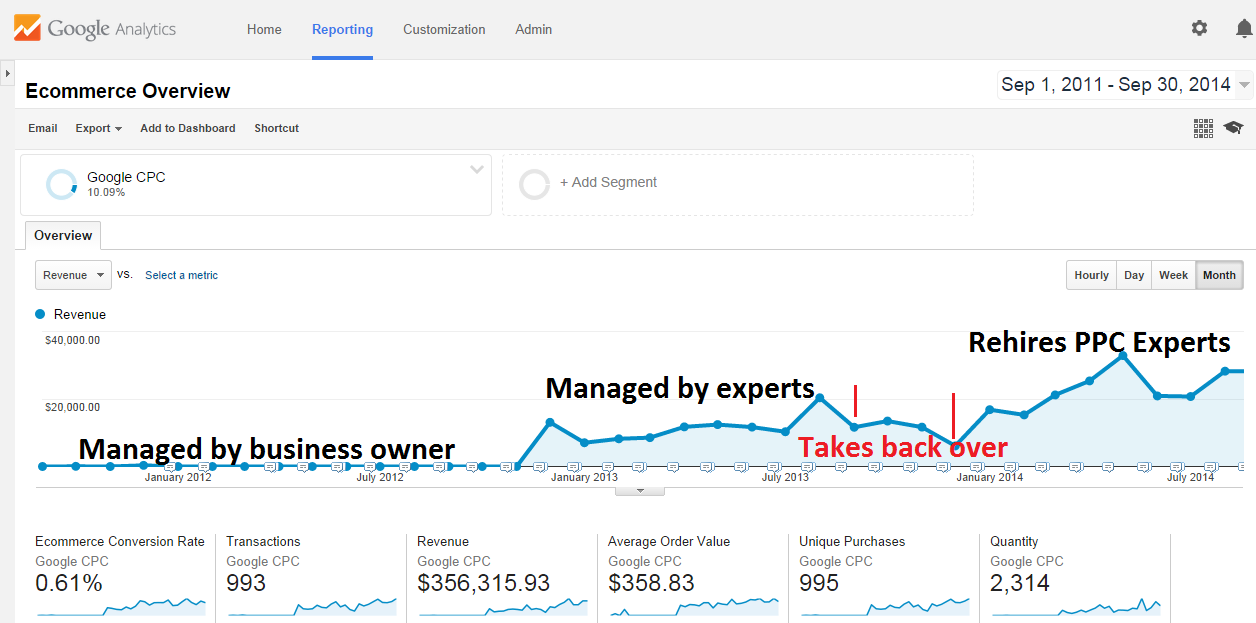Open the Reporting tab

342,29
